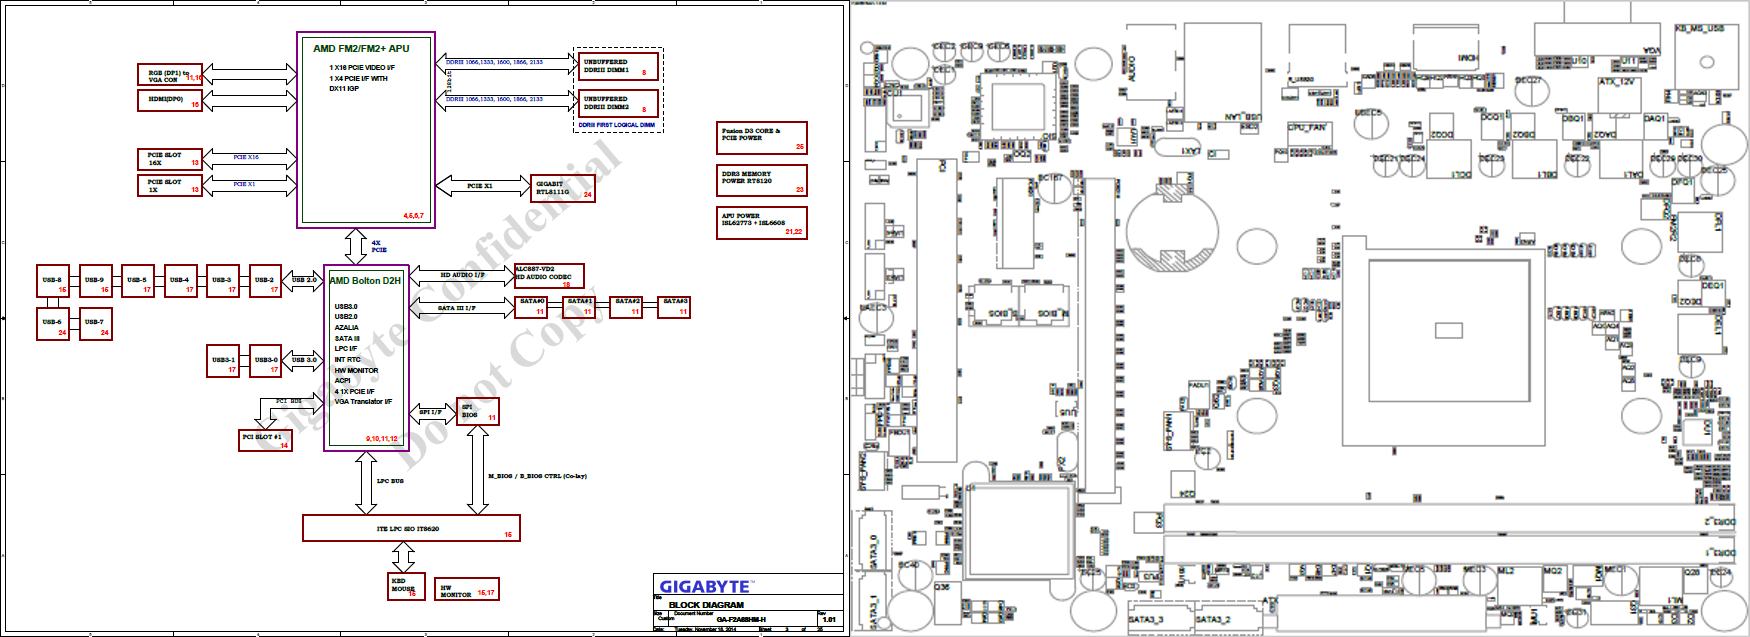Click the ITE LPC SIO IT8620 block
Image resolution: width=1750 pixels, height=637 pixels.
[x=411, y=528]
